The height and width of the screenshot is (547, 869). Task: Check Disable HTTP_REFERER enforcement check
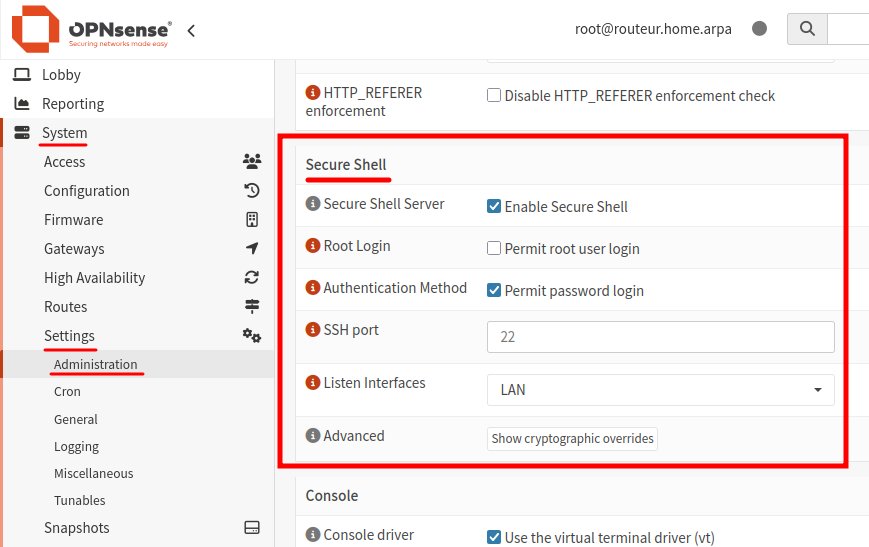point(494,96)
